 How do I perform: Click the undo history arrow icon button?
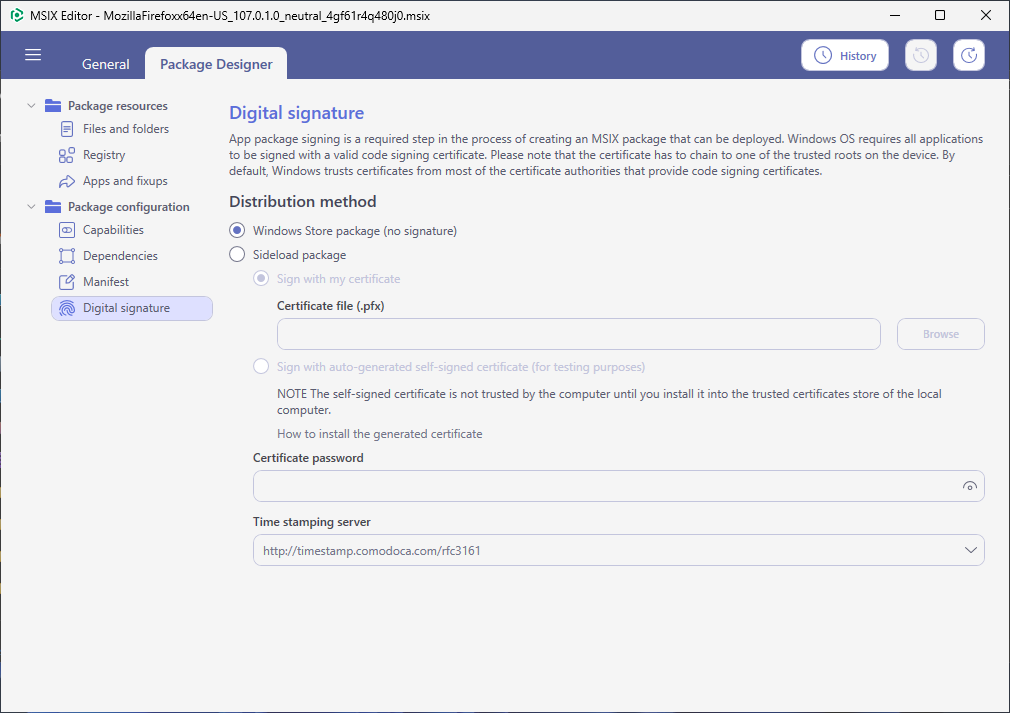pyautogui.click(x=920, y=55)
